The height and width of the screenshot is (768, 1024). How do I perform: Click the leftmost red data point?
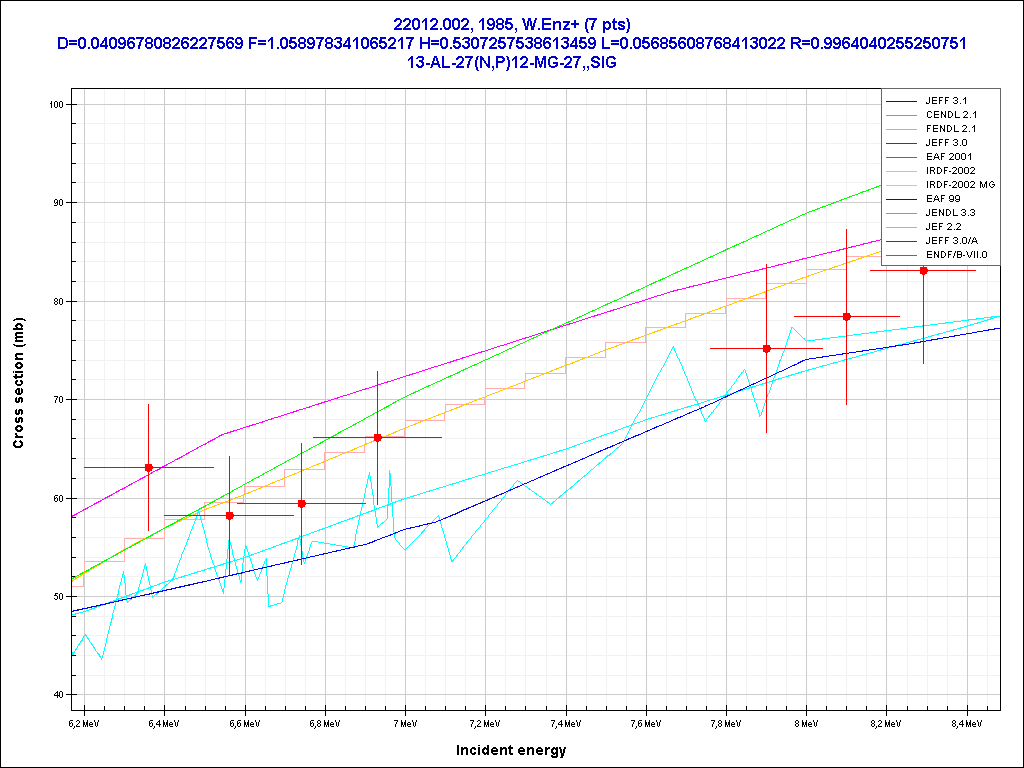(x=149, y=467)
